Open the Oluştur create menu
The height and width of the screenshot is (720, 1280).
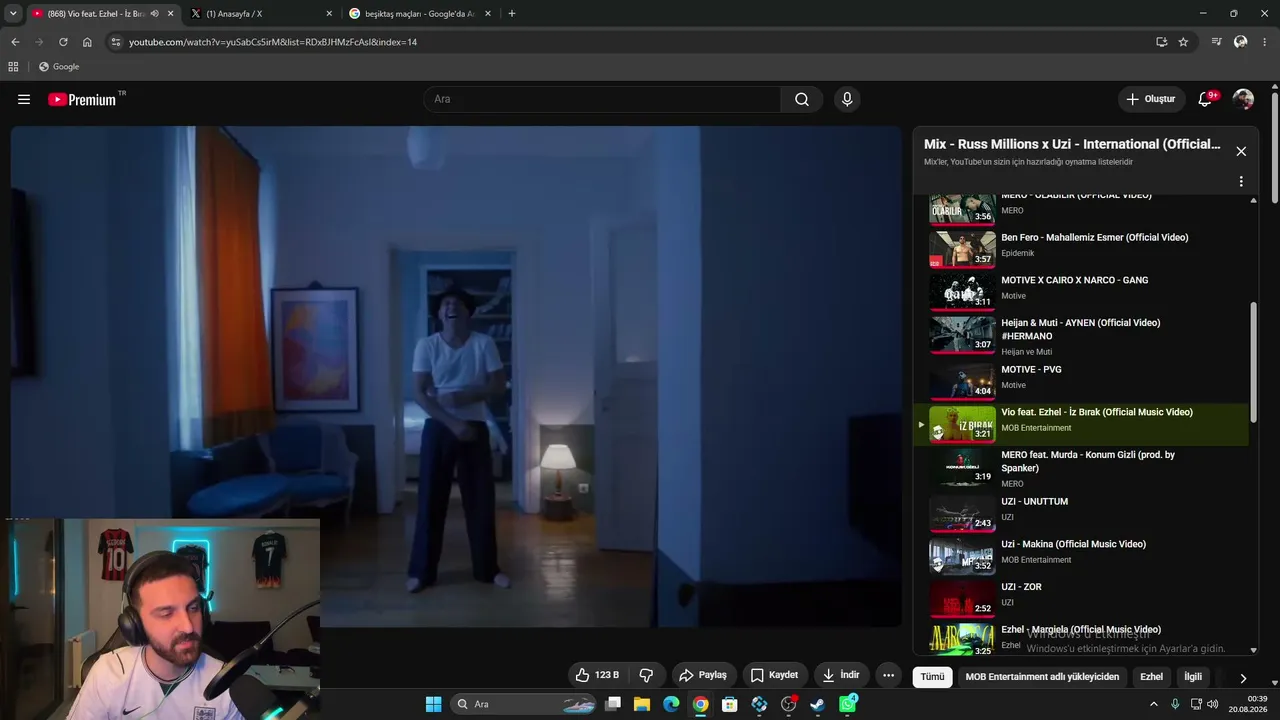(x=1151, y=99)
